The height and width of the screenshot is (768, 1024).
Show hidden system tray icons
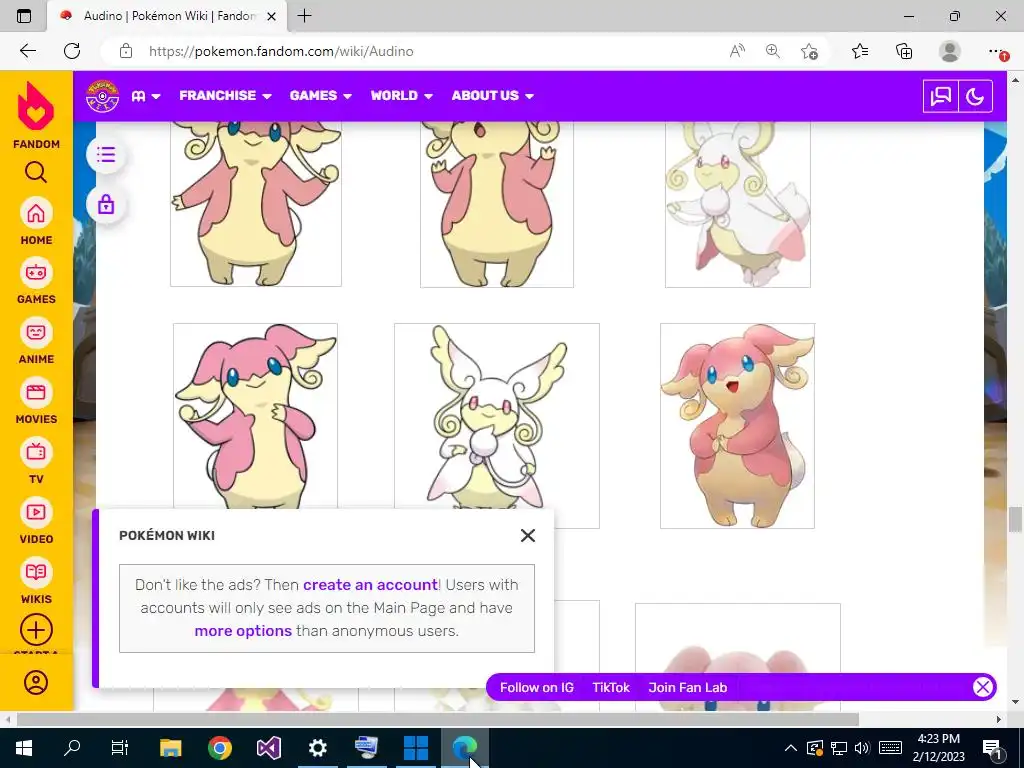(790, 748)
